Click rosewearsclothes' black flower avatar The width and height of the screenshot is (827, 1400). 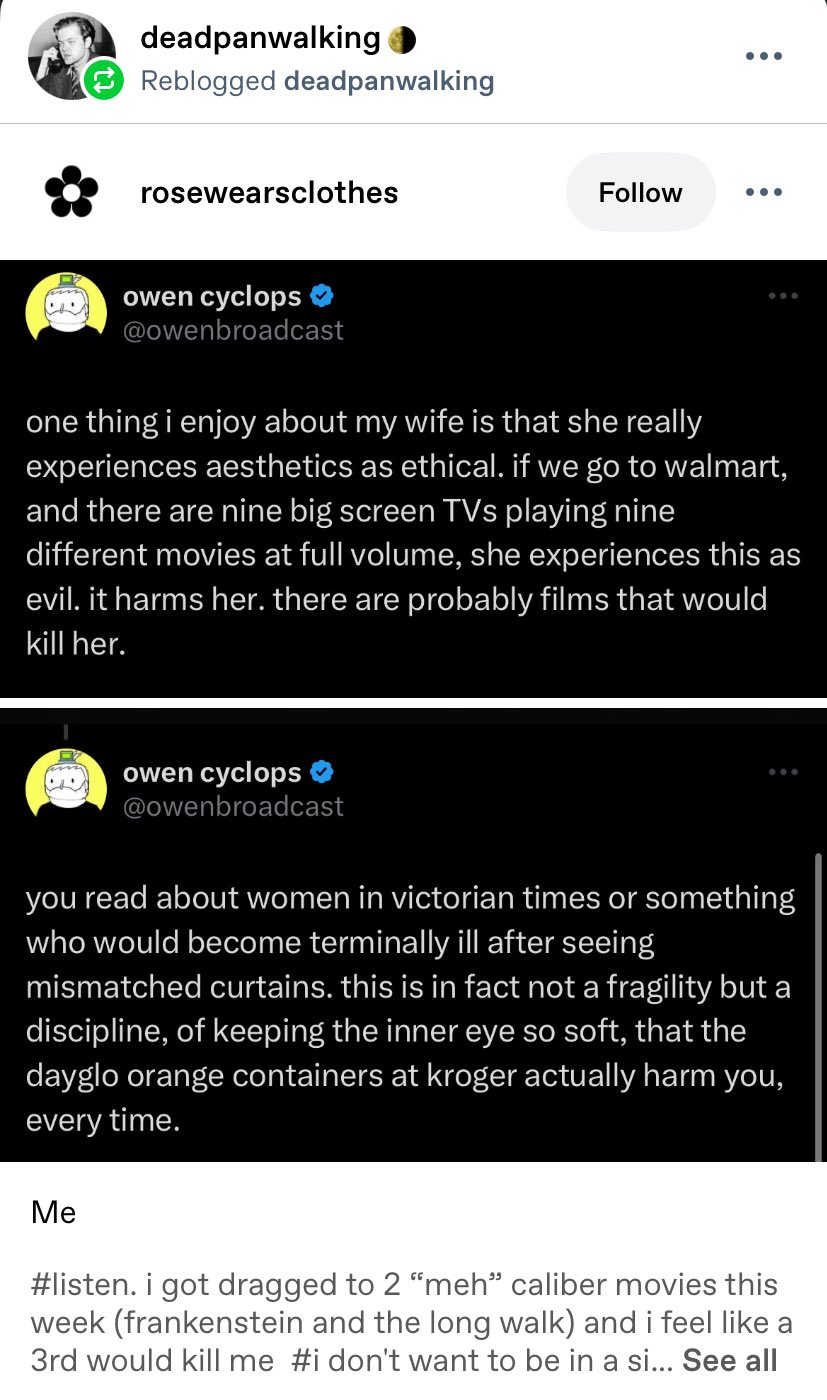point(70,192)
